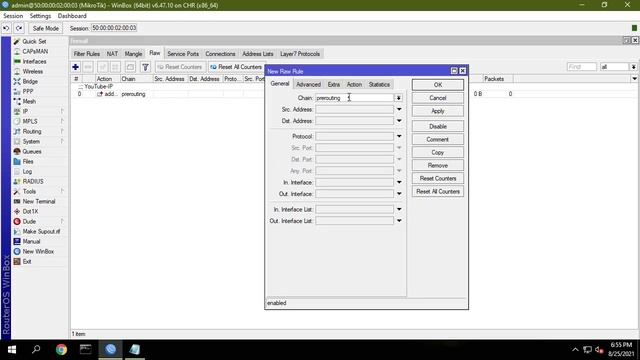
Task: Click the Chrome icon in the taskbar
Action: tap(61, 350)
